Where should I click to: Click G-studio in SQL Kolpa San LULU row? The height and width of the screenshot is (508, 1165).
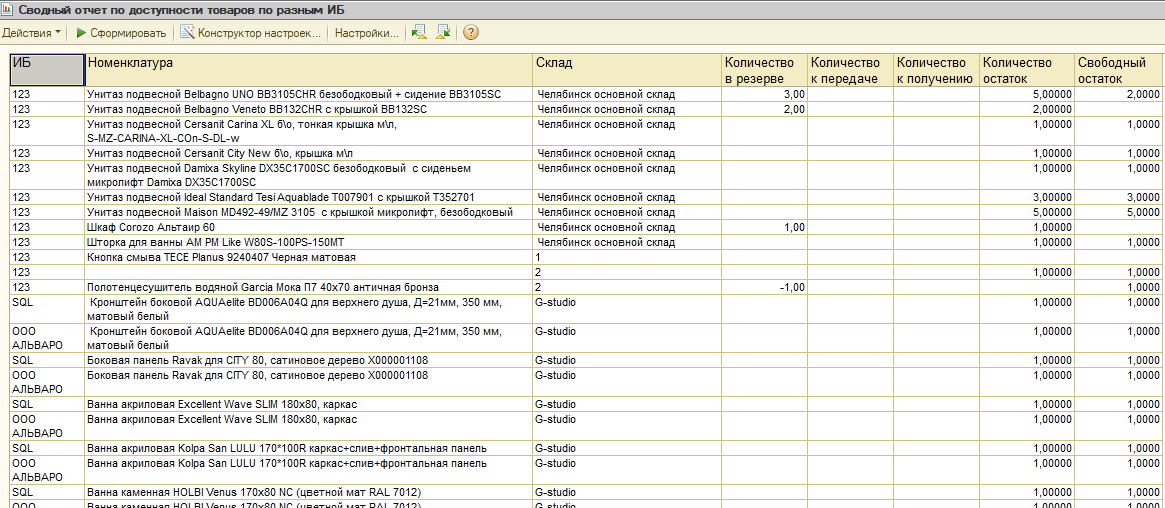tap(627, 449)
